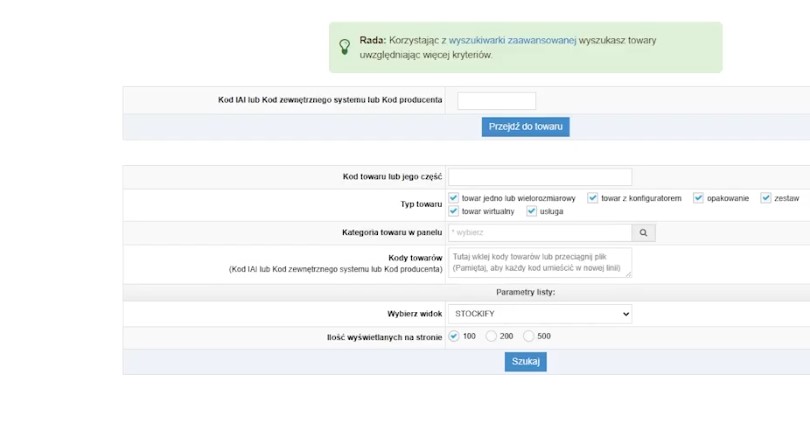Image resolution: width=810 pixels, height=421 pixels.
Task: Open the wyszukiwarki zaawansowanej link
Action: pos(512,40)
